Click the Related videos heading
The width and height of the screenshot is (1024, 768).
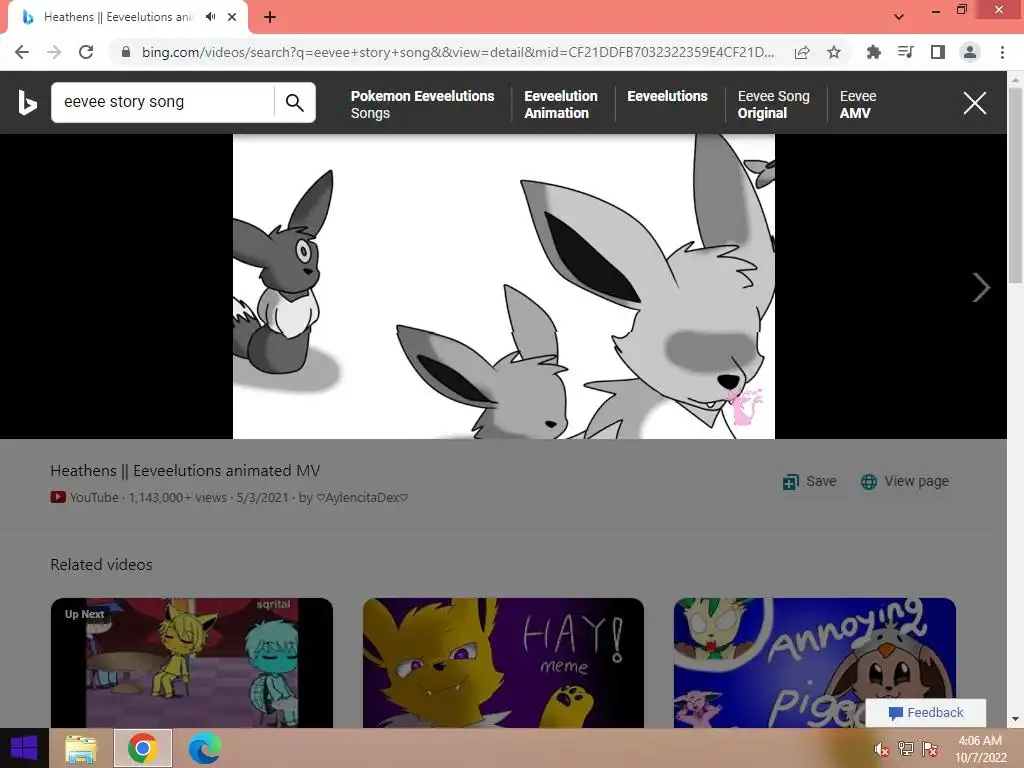click(x=101, y=565)
